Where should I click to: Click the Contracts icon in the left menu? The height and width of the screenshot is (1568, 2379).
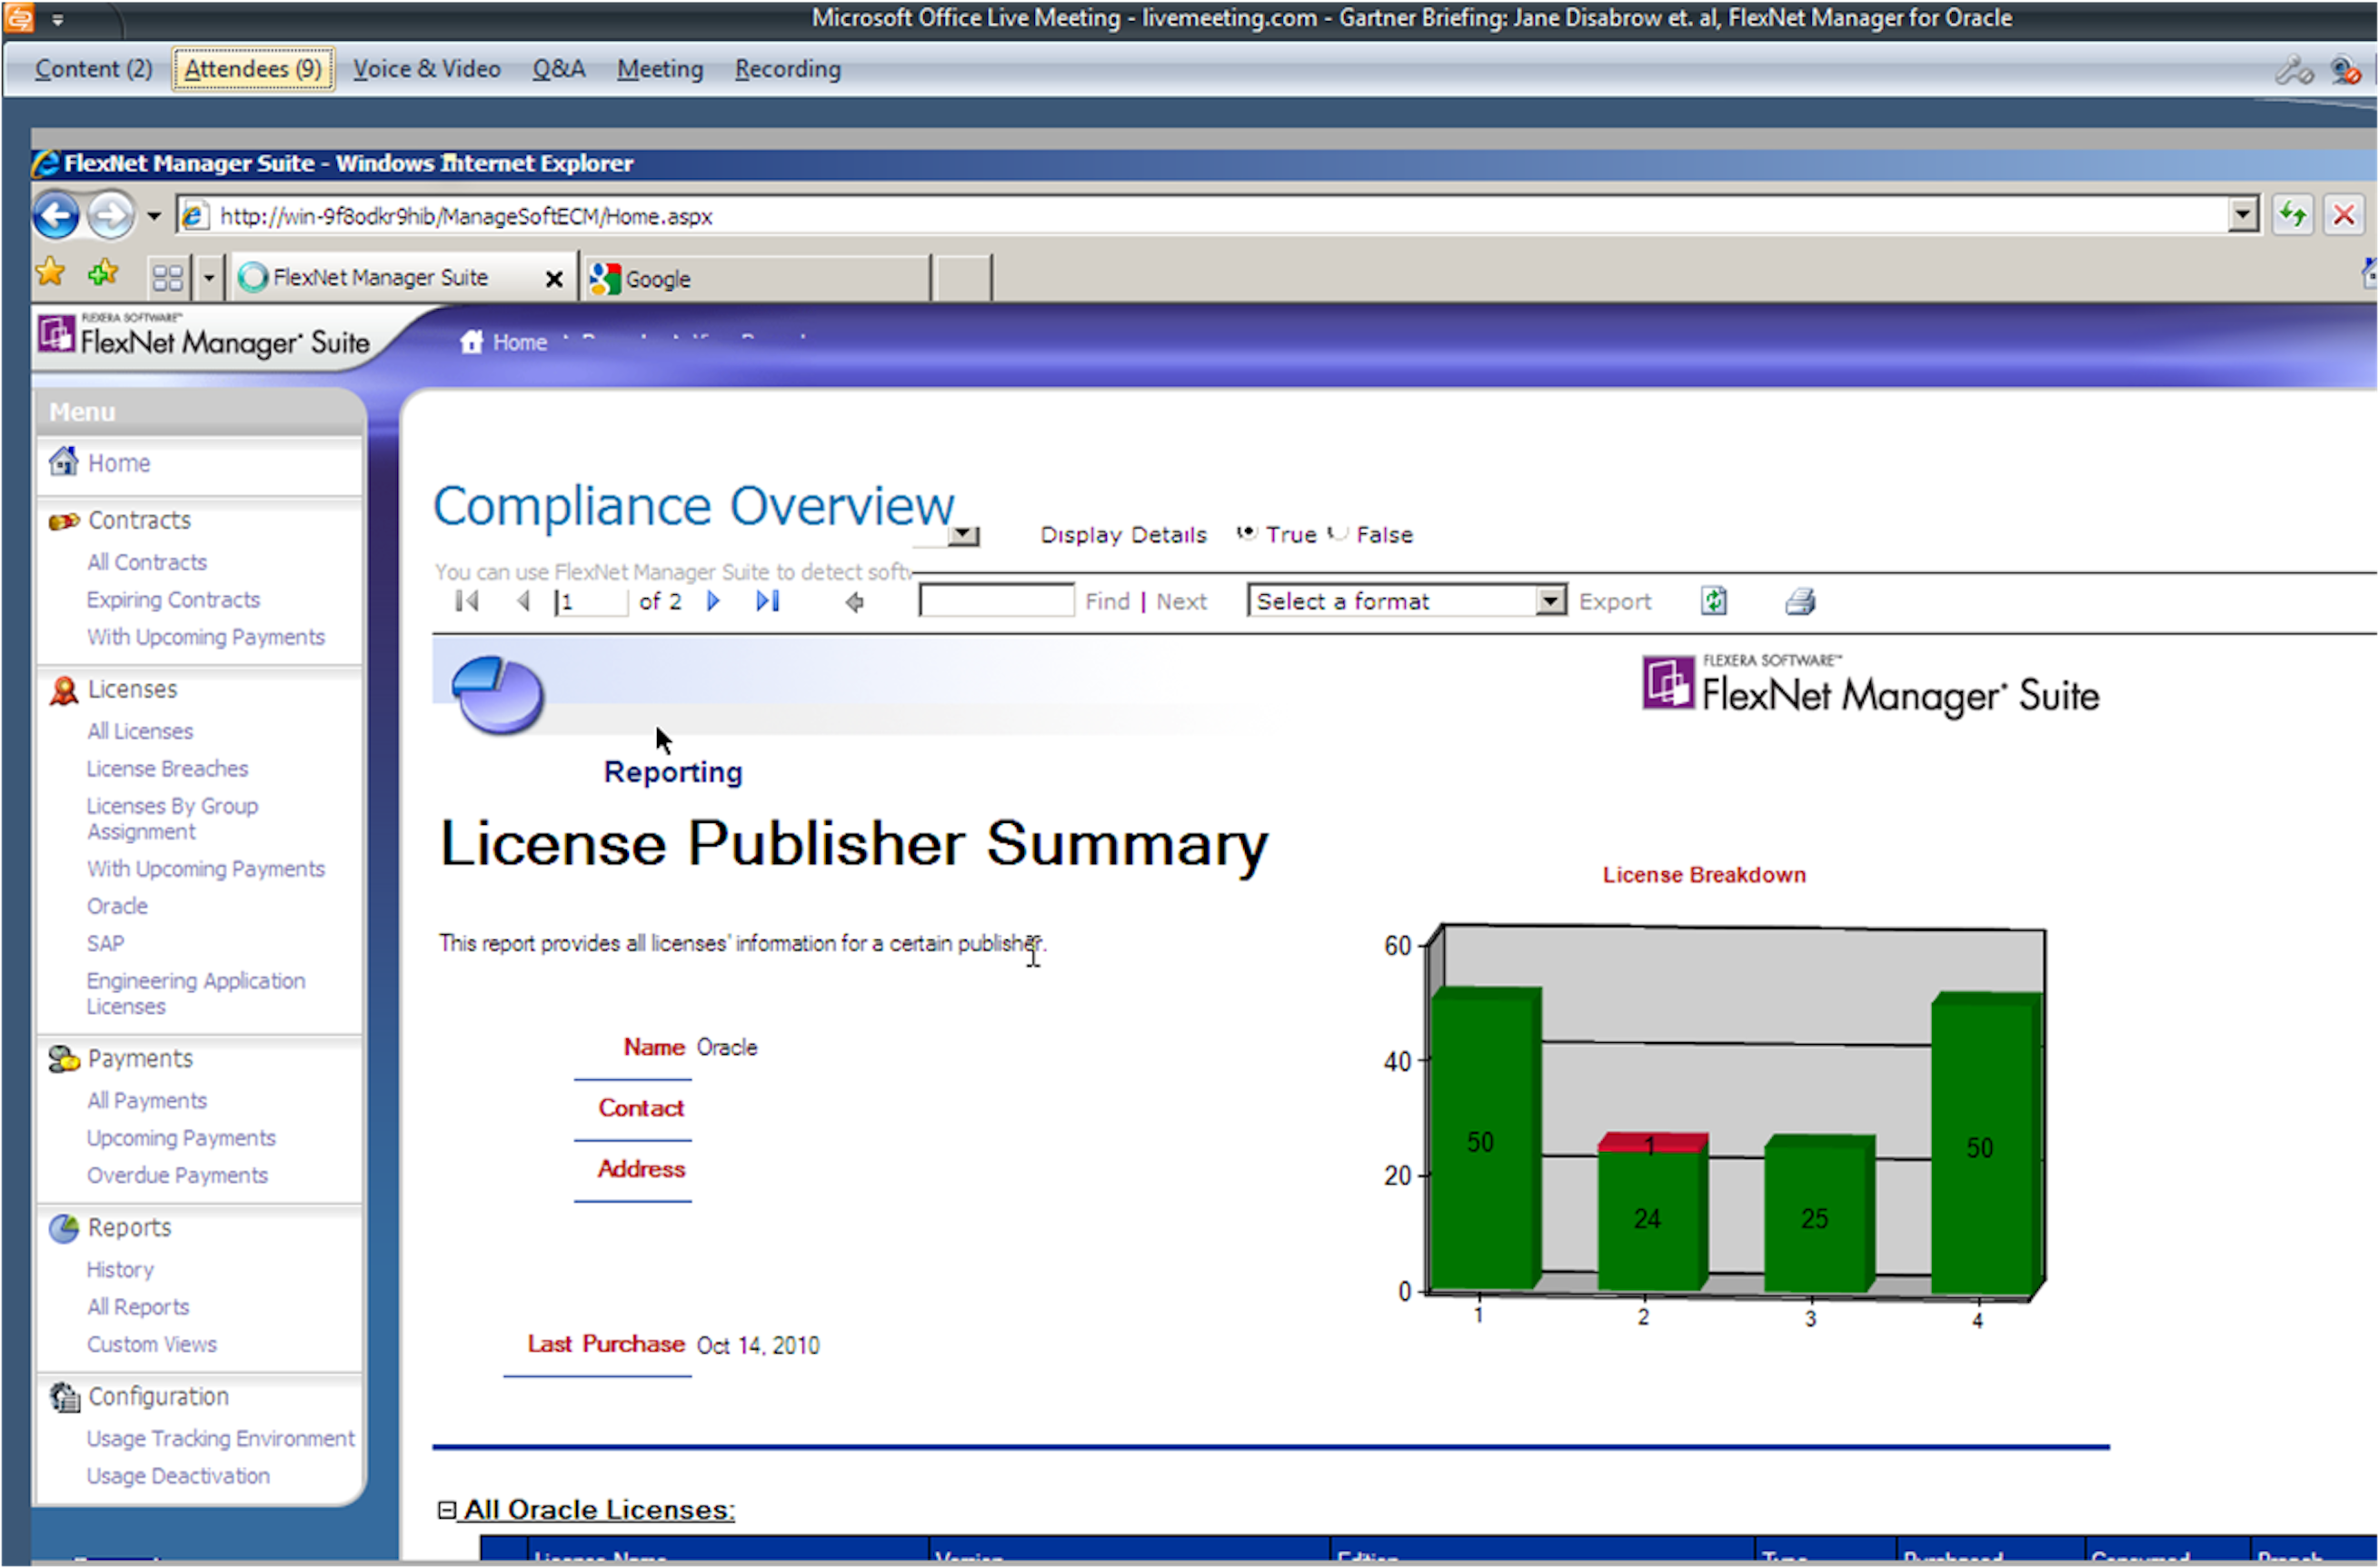(63, 519)
